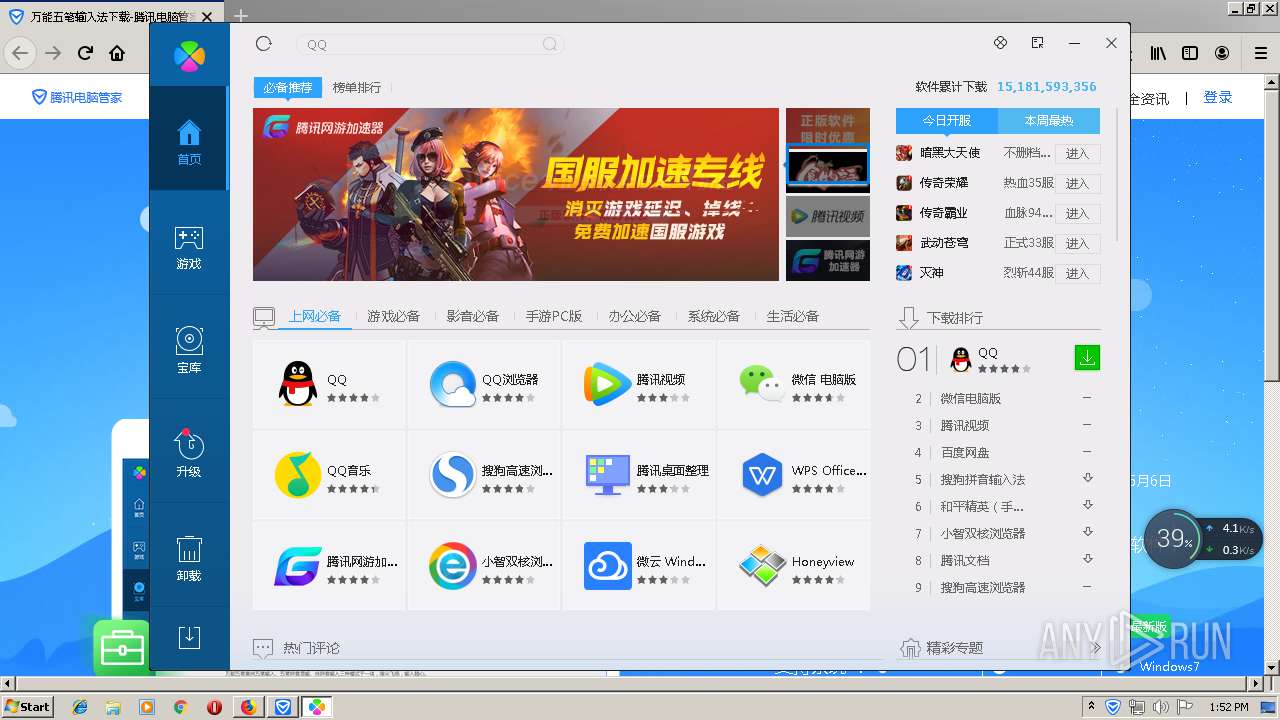Click the 登录 link in browser page
The image size is (1280, 720).
tap(1218, 97)
